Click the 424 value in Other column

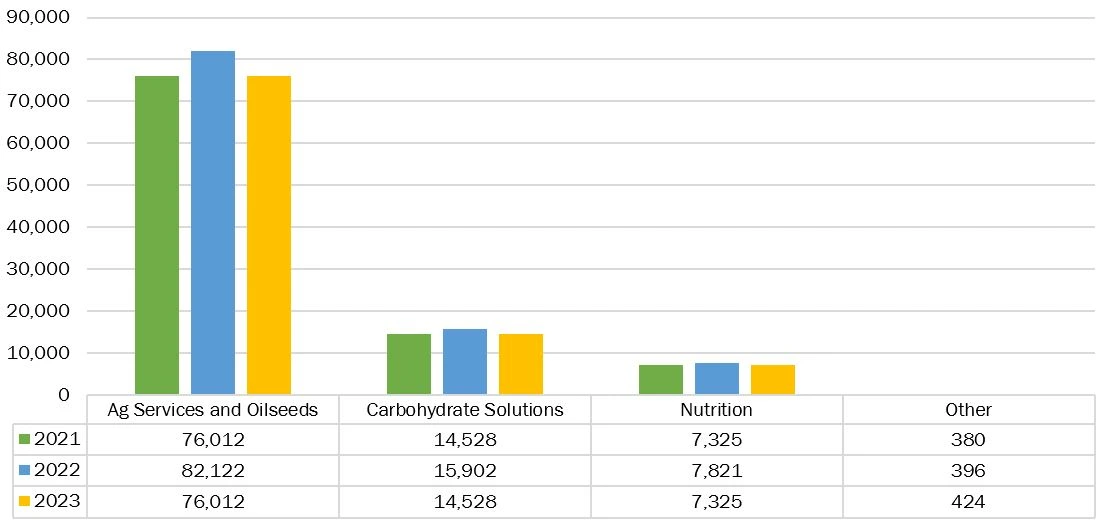pyautogui.click(x=968, y=502)
